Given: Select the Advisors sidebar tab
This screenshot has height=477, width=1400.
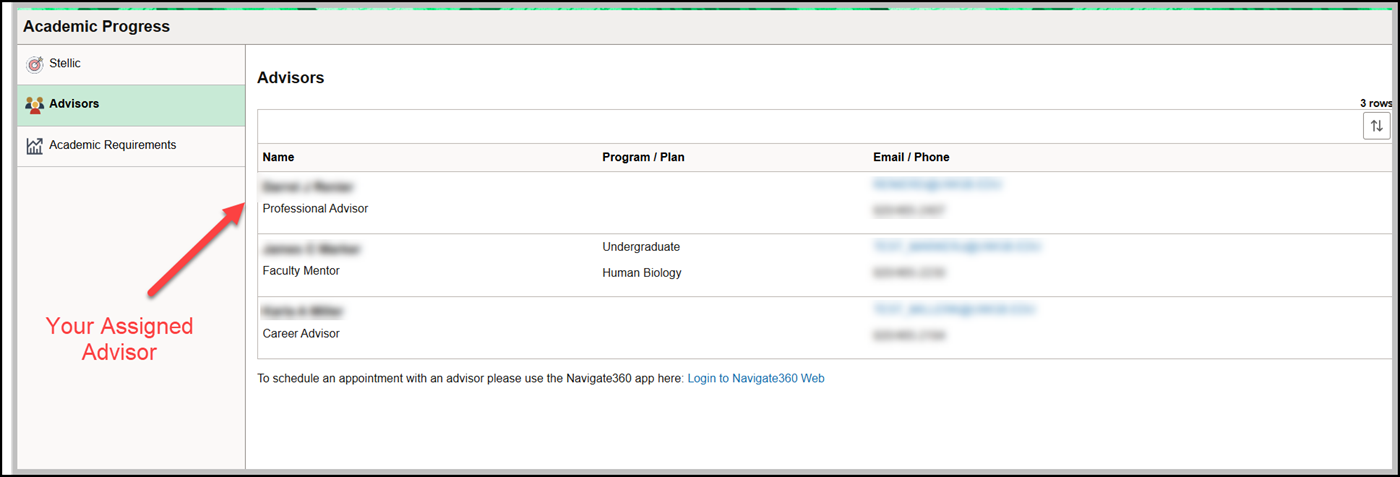Looking at the screenshot, I should point(74,104).
